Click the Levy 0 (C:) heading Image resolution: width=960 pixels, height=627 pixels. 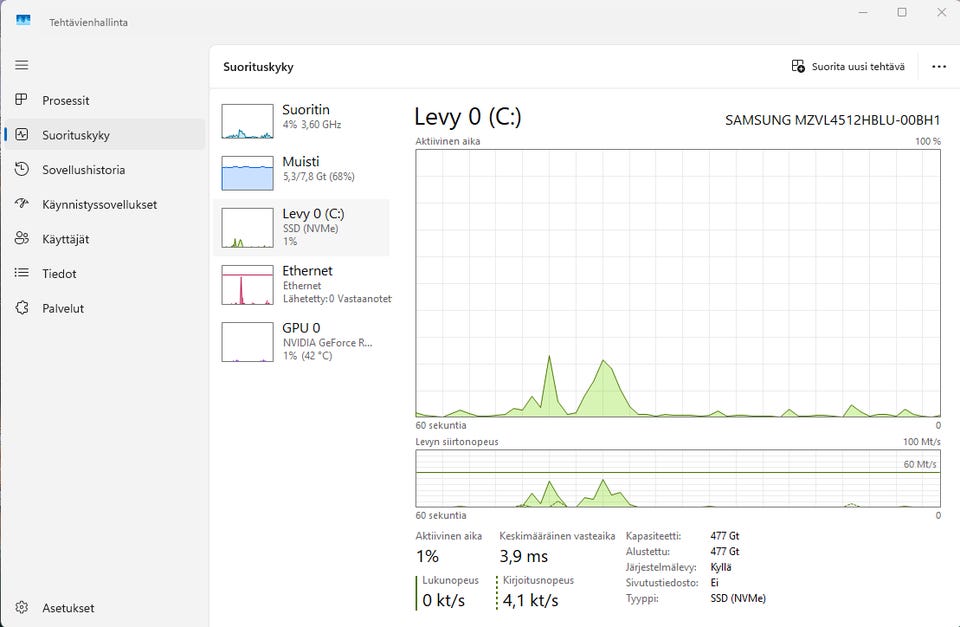[x=468, y=117]
